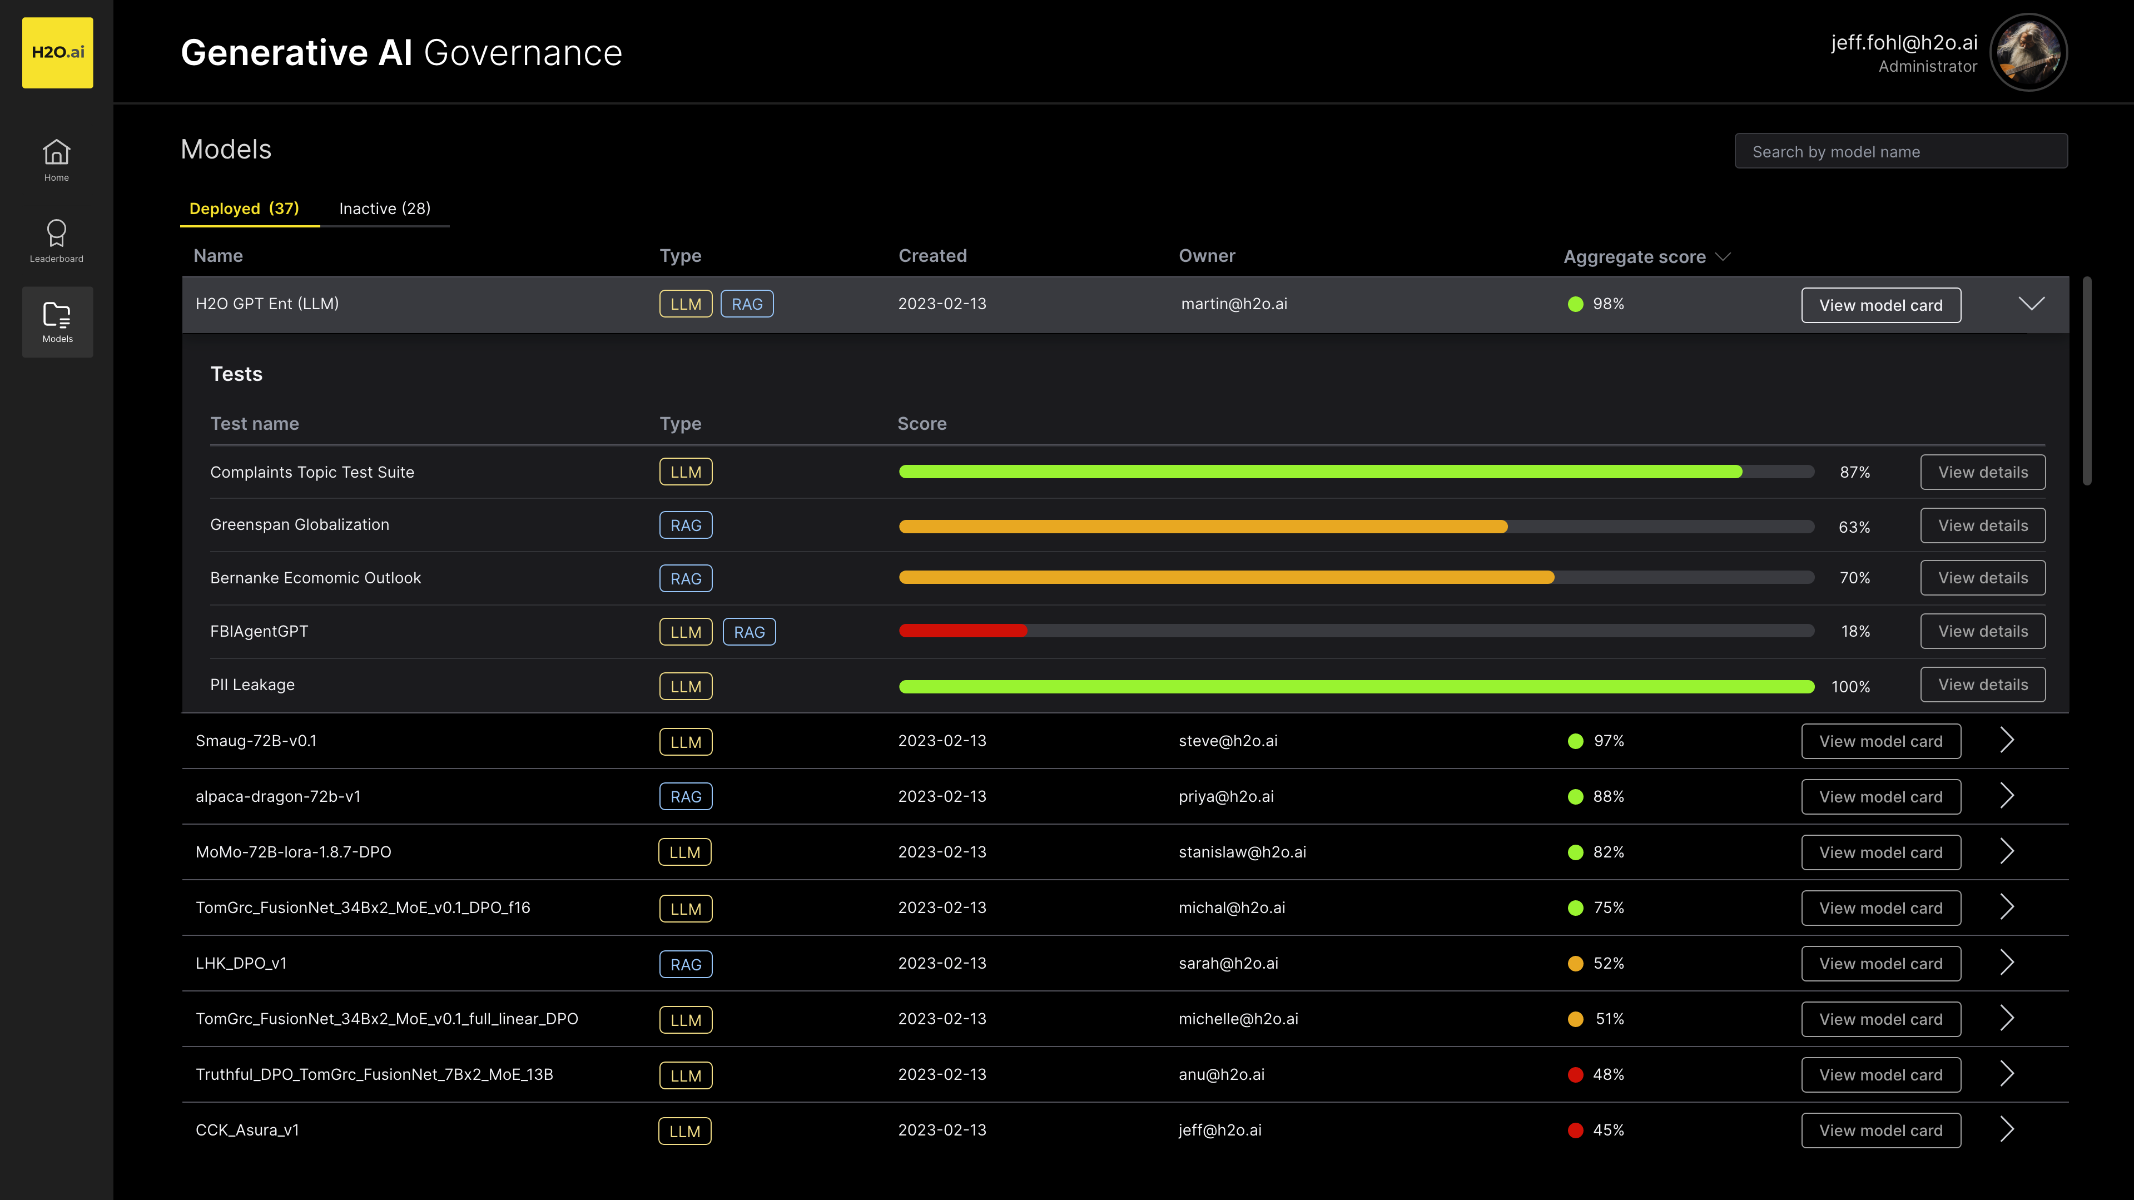View model card for LHK_DPO_v1
This screenshot has width=2134, height=1200.
tap(1881, 964)
